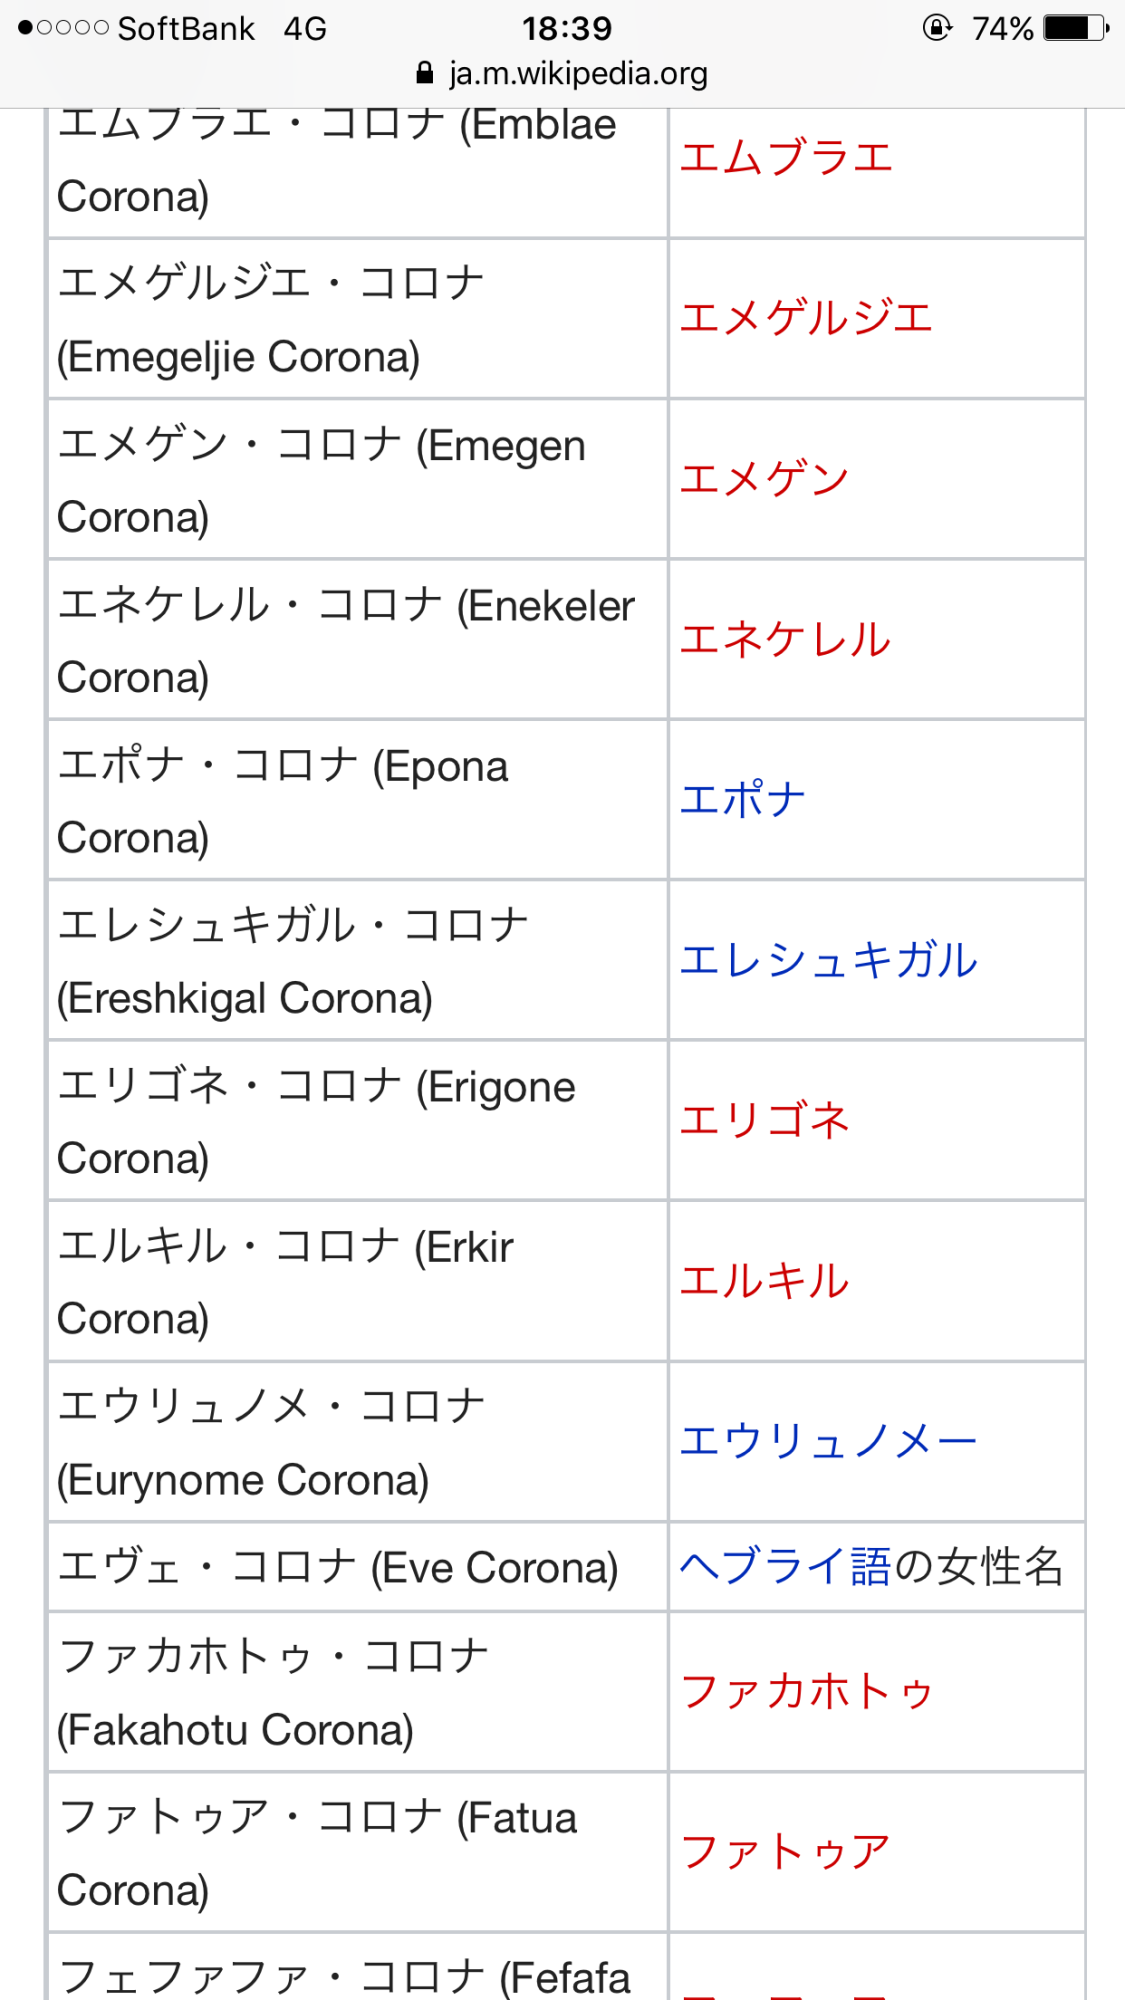Viewport: 1125px width, 2000px height.
Task: Tap the rotation lock icon
Action: tap(937, 27)
